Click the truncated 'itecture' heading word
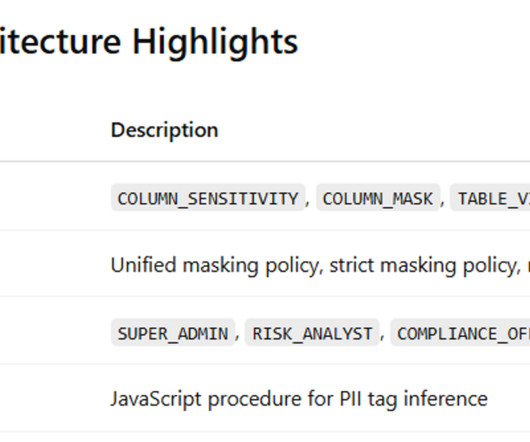The height and width of the screenshot is (442, 530). tap(60, 42)
